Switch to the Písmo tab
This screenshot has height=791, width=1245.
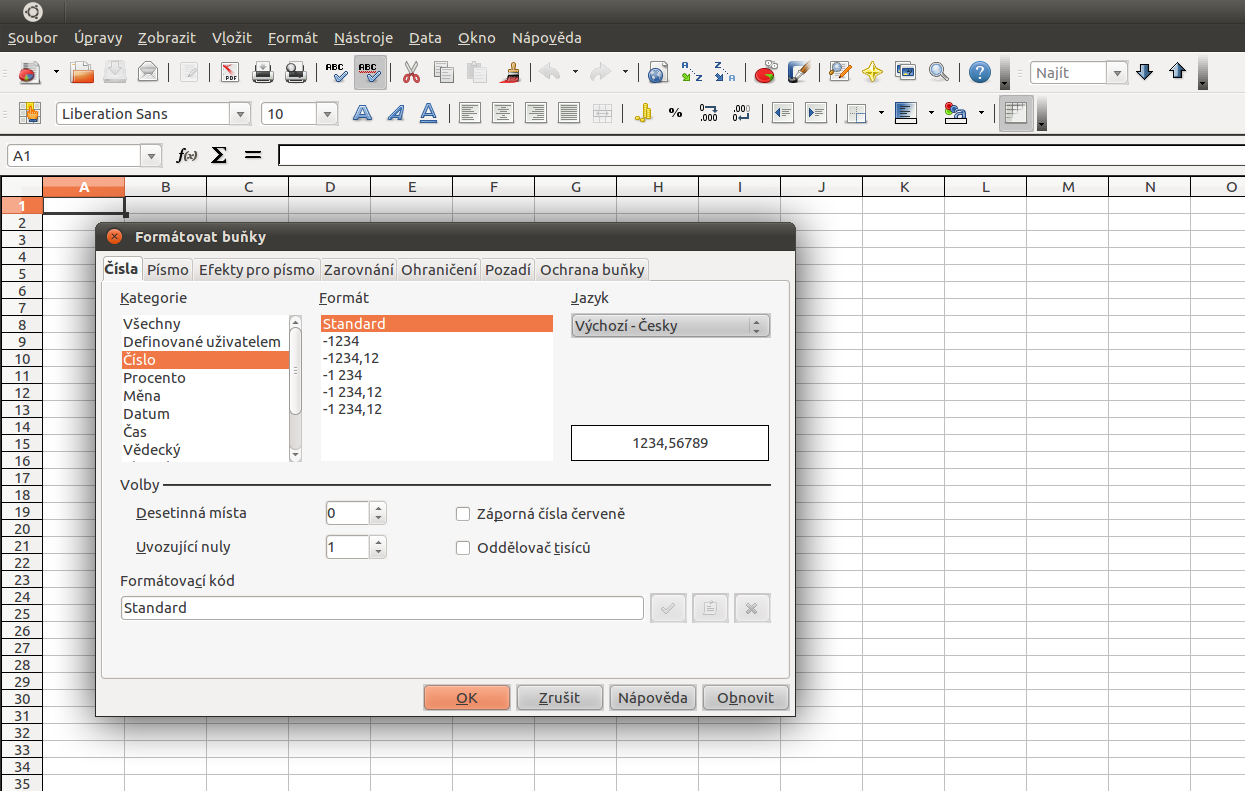coord(167,270)
